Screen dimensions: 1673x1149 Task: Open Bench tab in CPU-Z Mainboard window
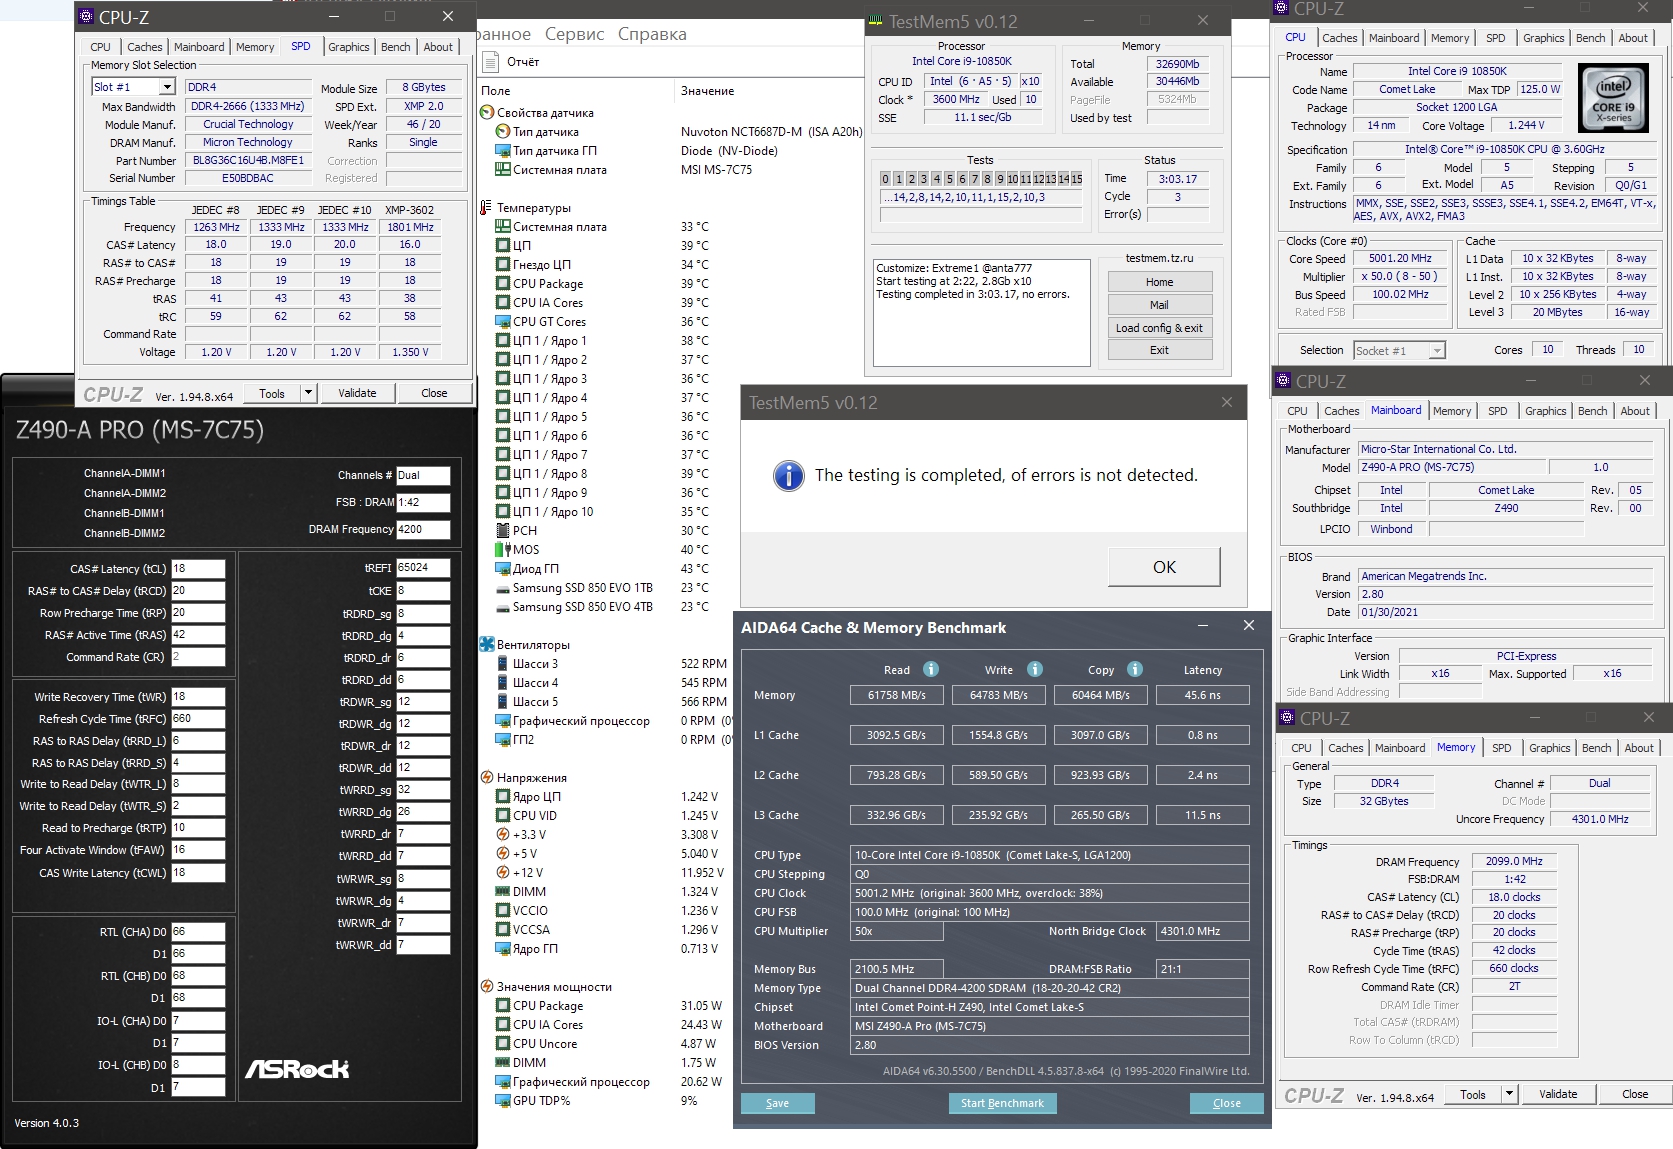[1592, 411]
